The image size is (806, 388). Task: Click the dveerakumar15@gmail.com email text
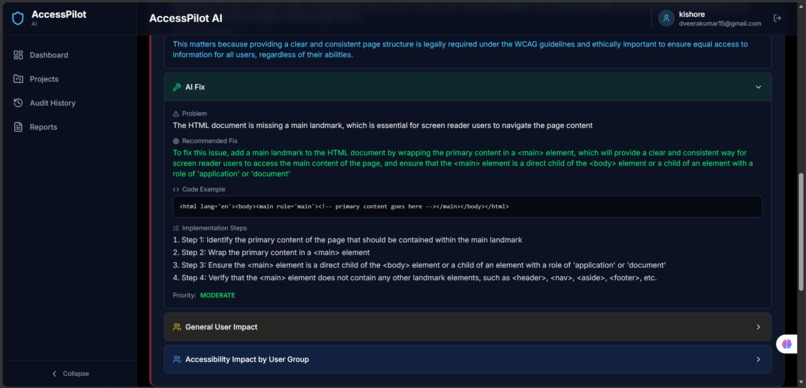click(720, 24)
